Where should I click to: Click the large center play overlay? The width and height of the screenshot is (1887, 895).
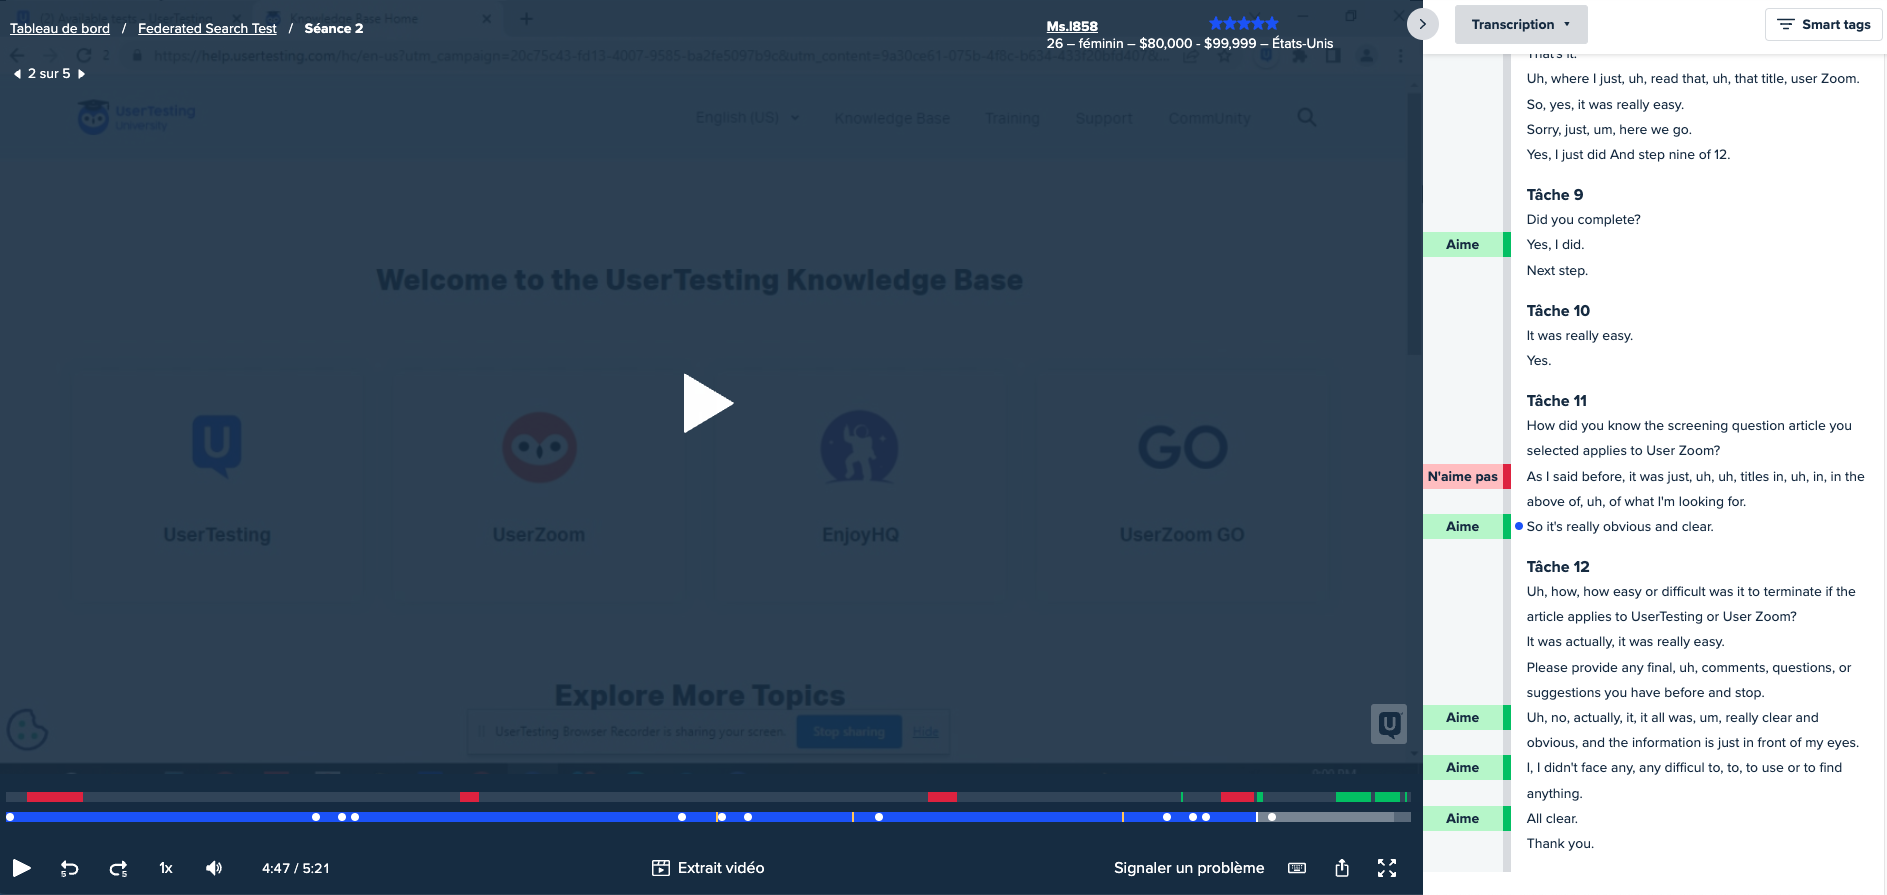click(x=708, y=403)
